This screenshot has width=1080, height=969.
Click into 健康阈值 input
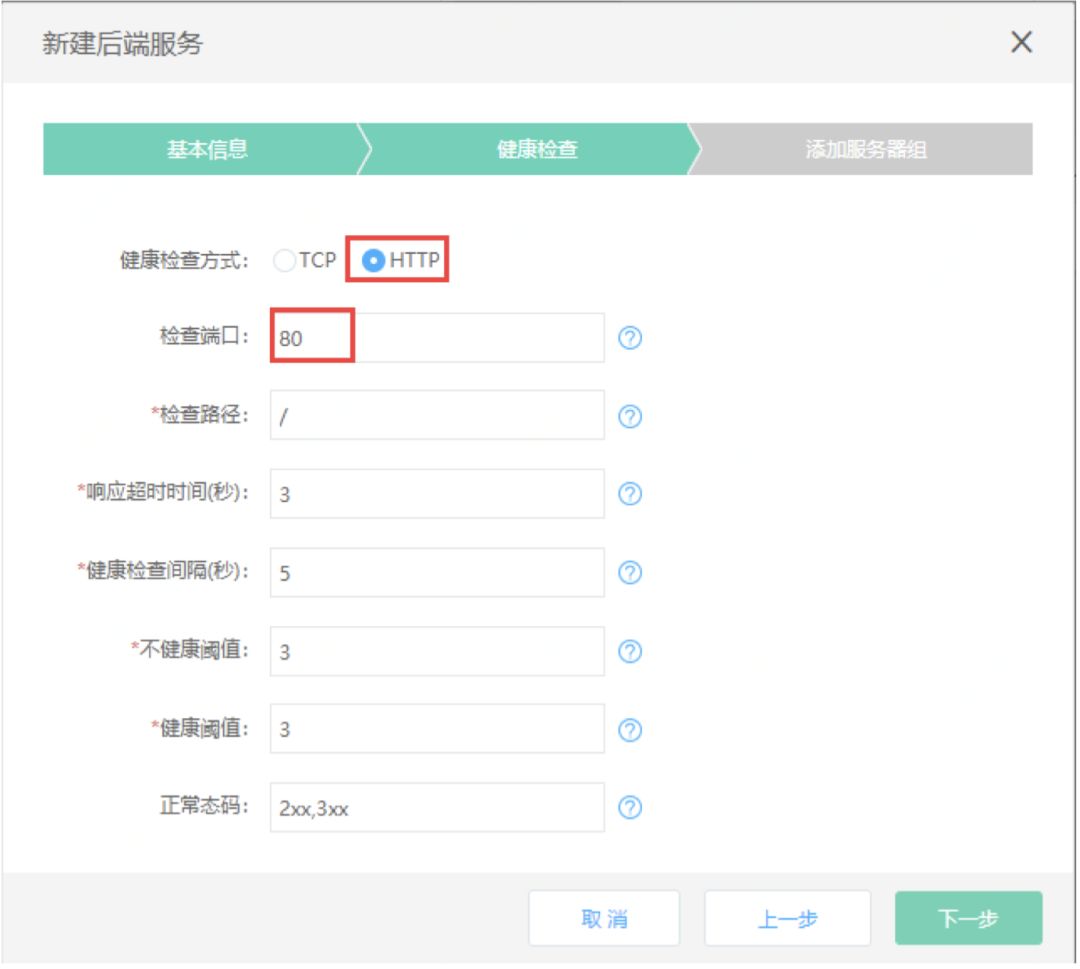coord(437,729)
